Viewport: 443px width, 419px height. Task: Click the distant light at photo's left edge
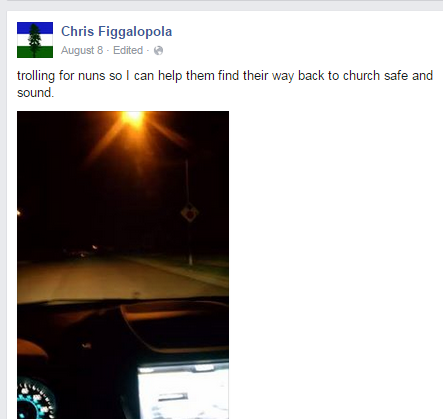click(x=19, y=213)
